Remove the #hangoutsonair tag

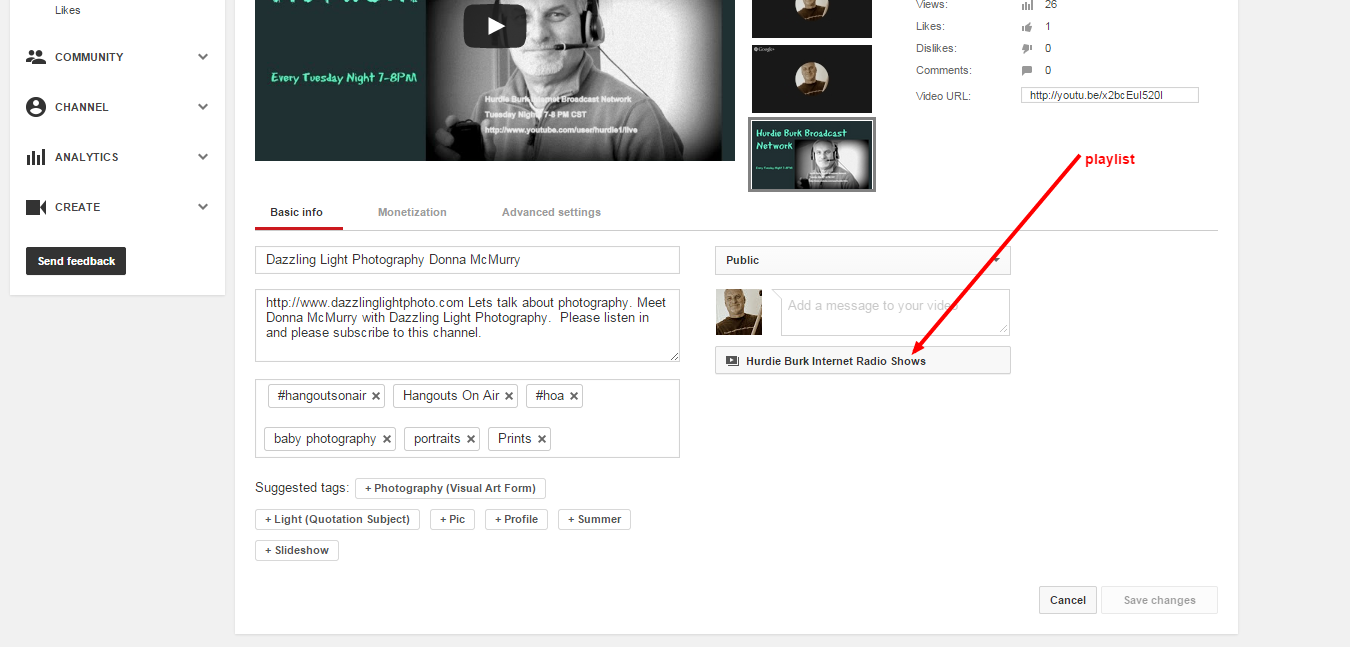click(376, 396)
